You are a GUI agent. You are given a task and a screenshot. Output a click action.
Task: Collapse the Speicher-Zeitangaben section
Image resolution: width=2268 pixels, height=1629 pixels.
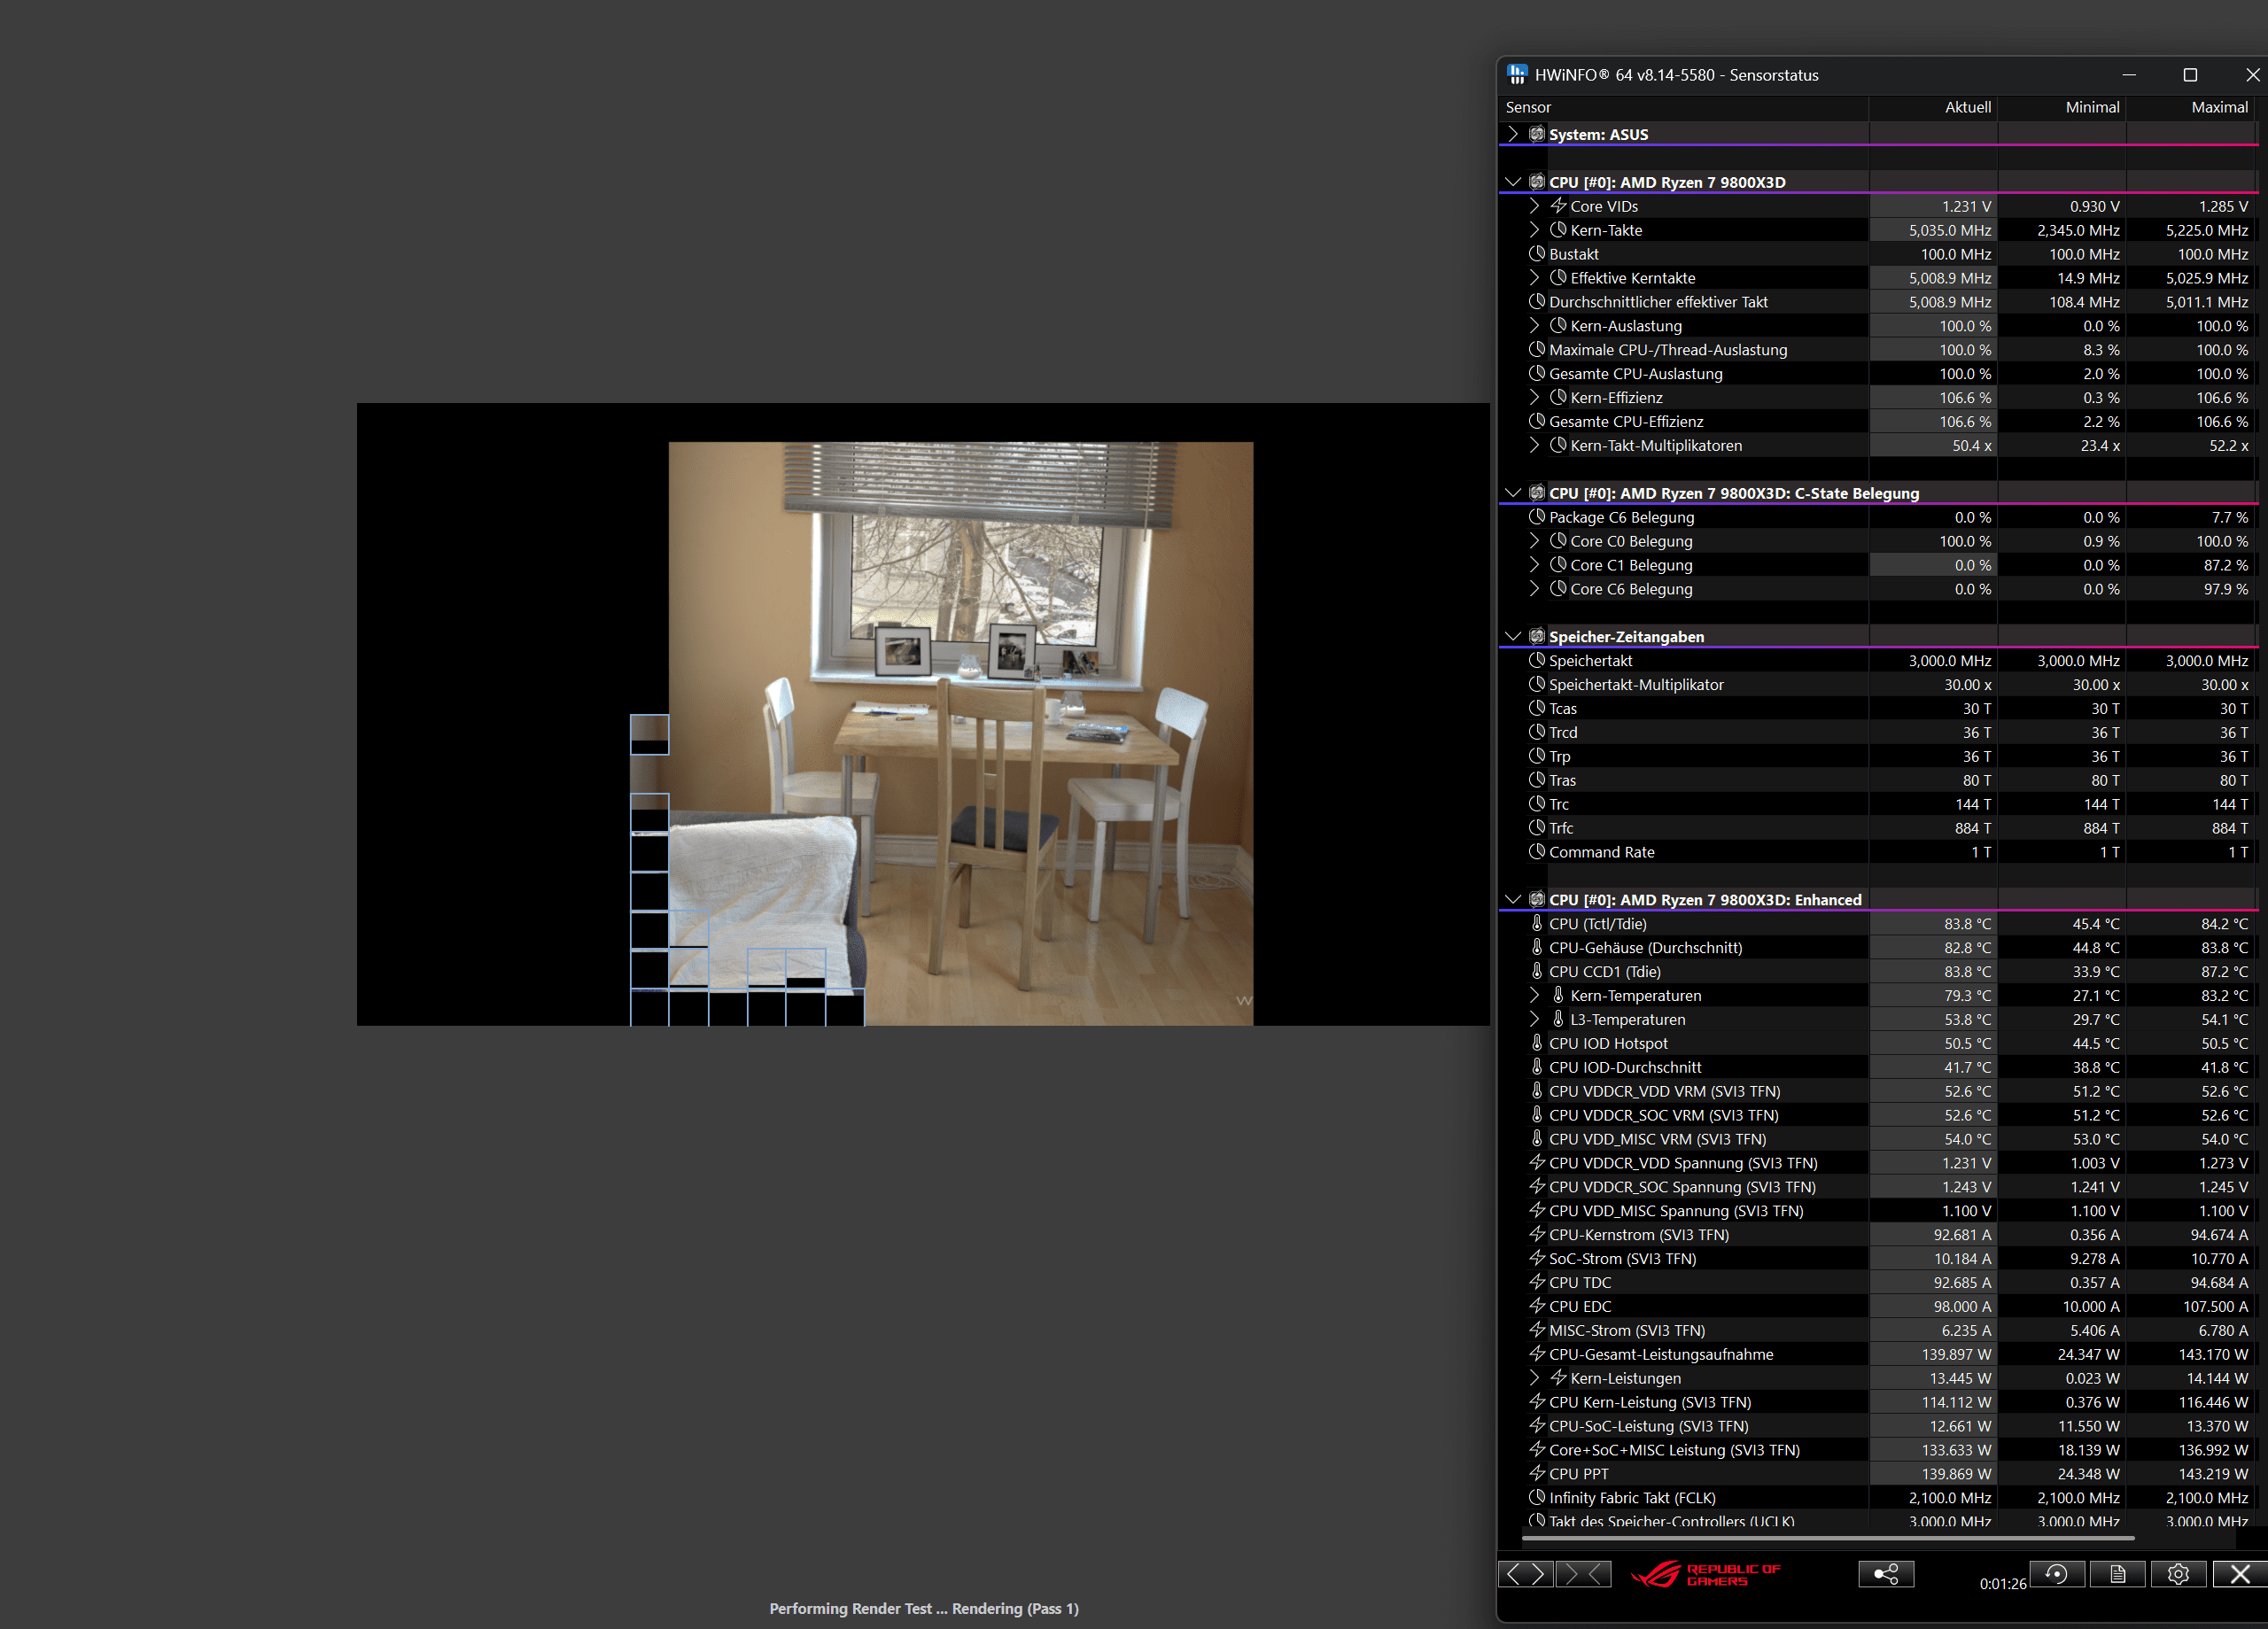(x=1513, y=636)
